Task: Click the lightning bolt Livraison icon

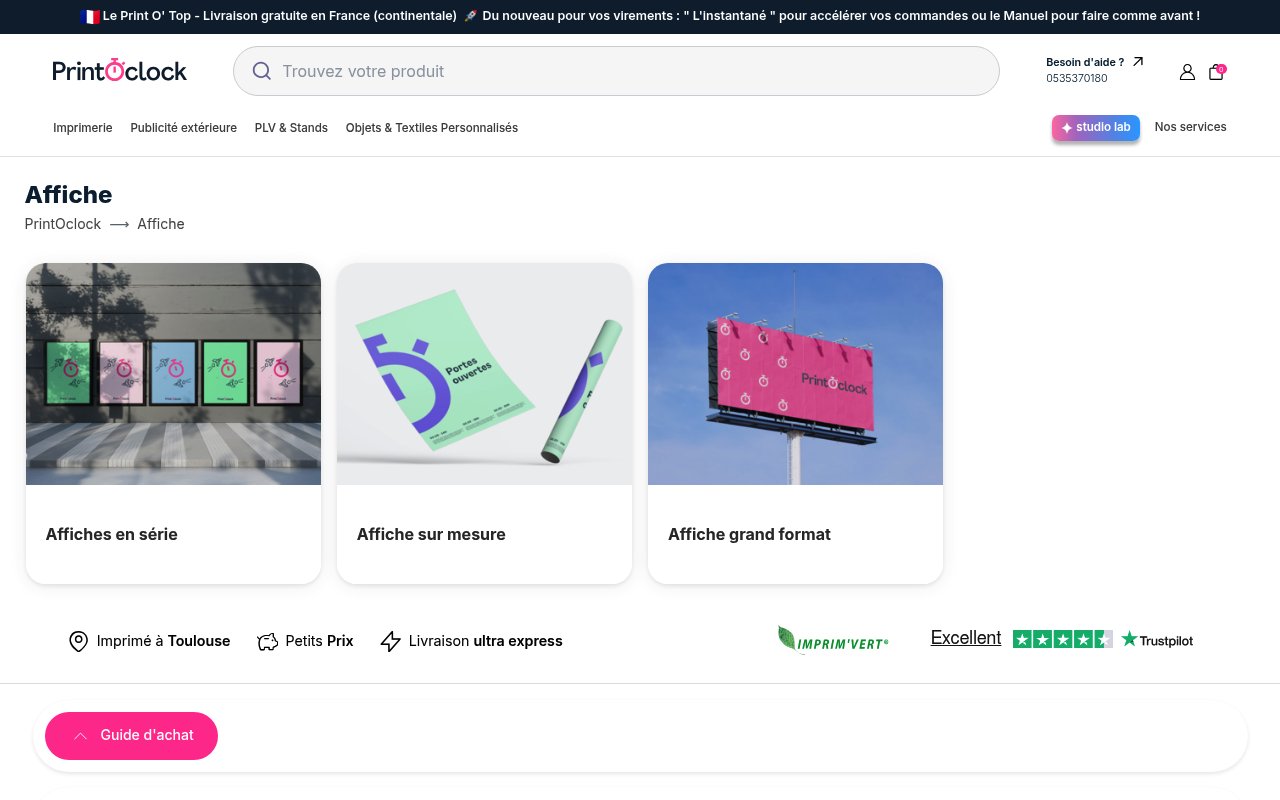Action: (391, 641)
